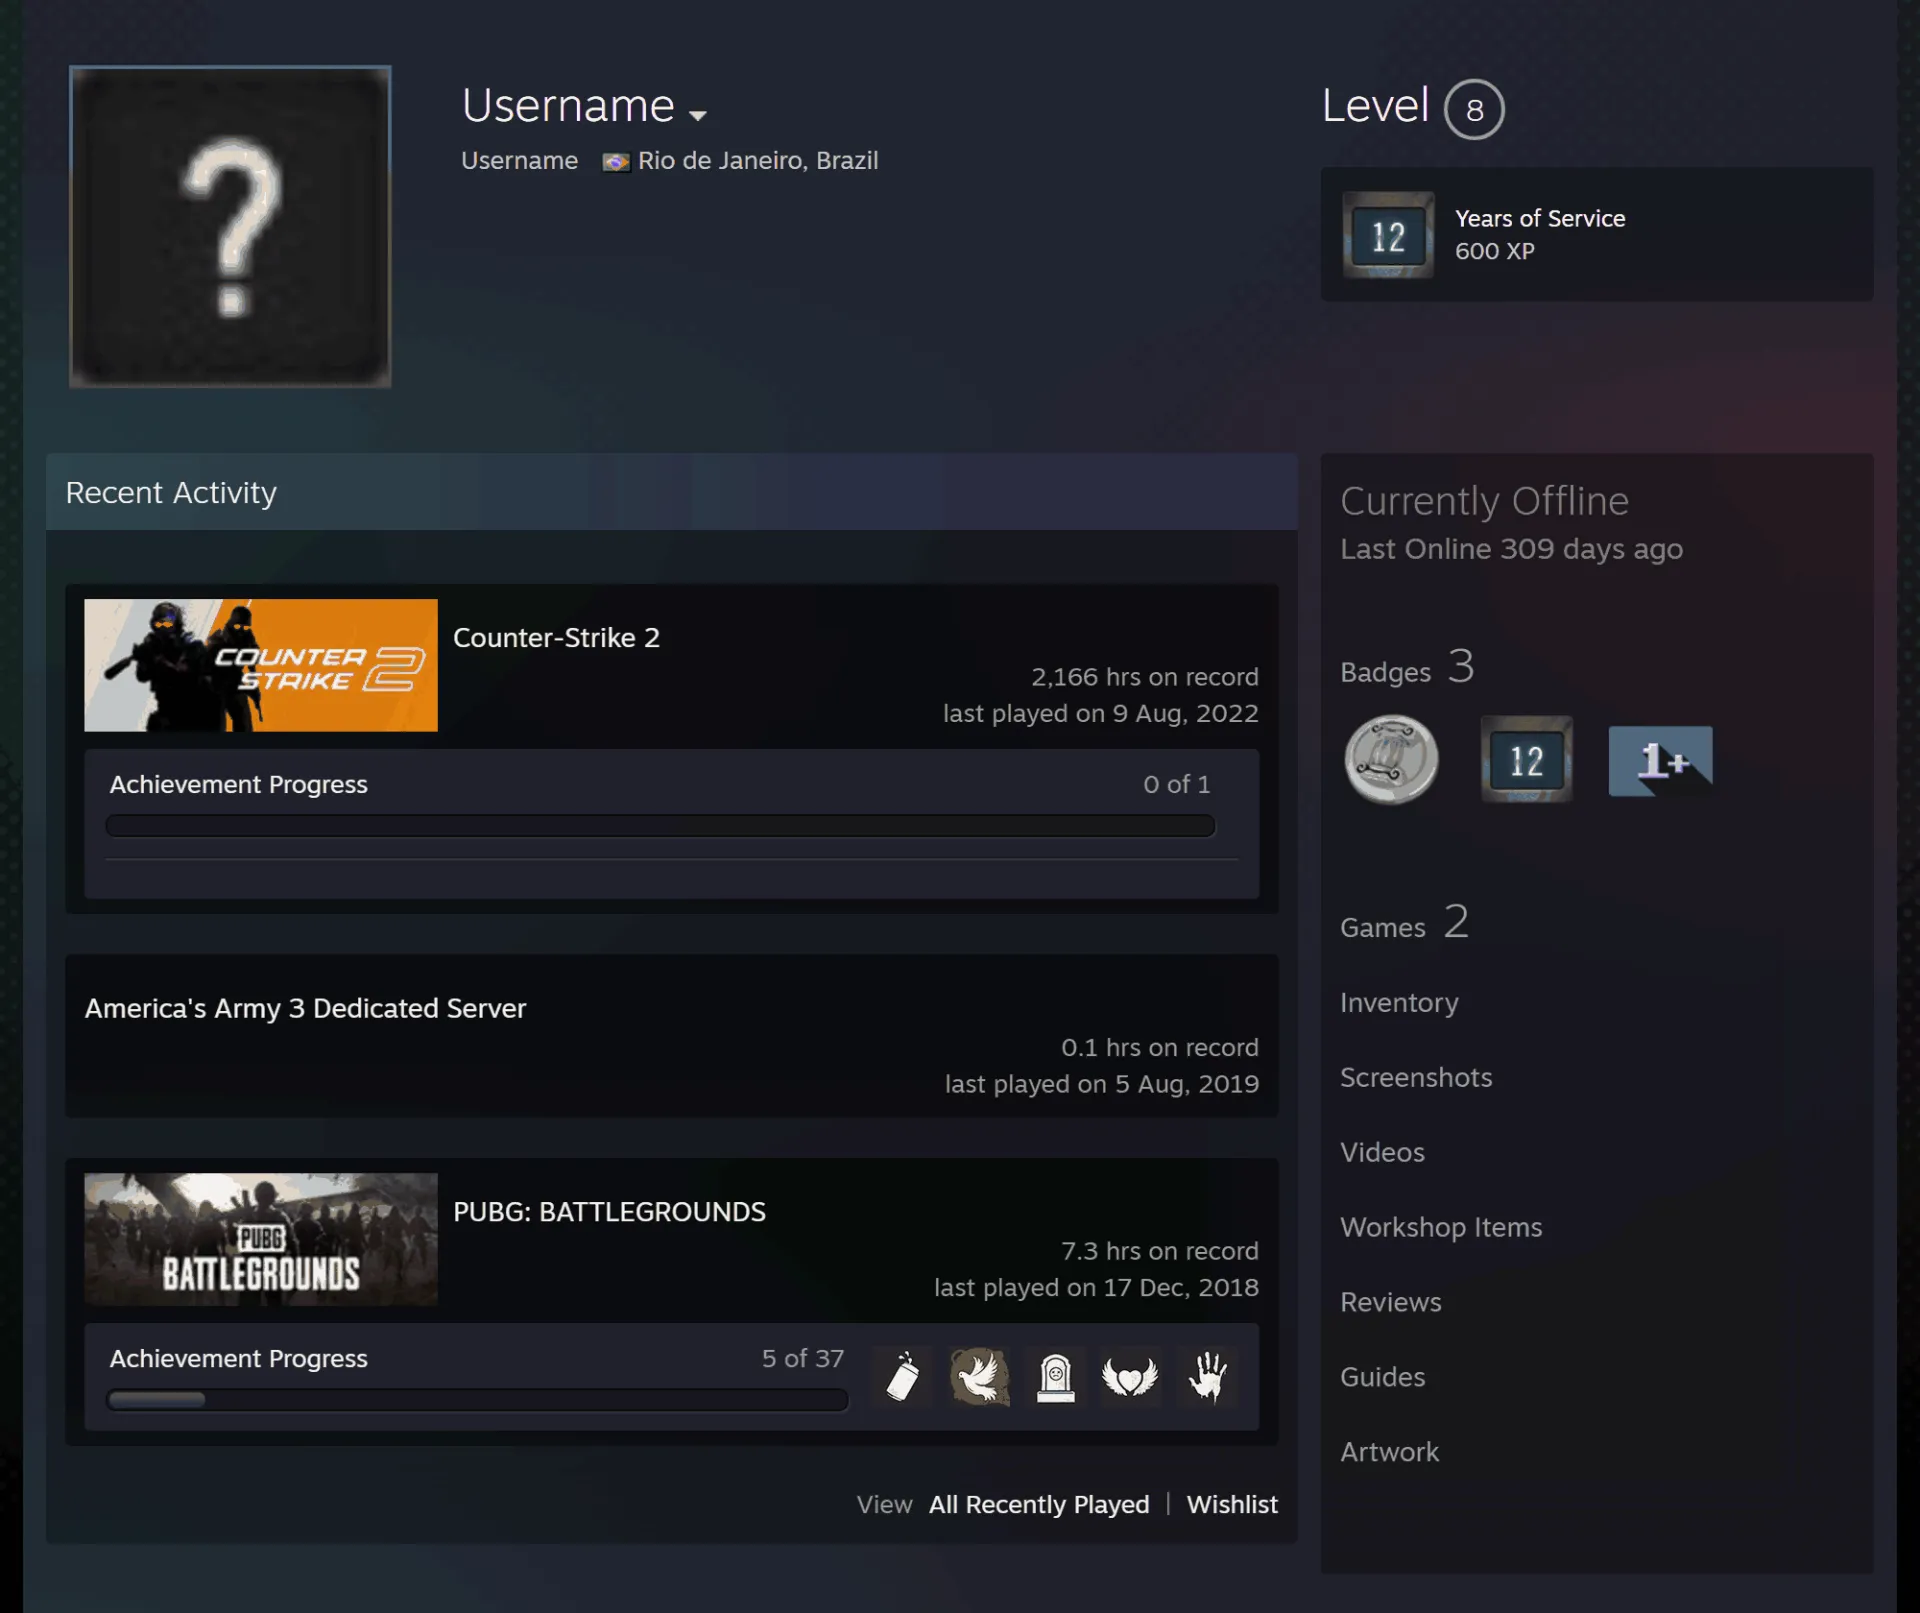Click the Brazil flag icon beside the location
The height and width of the screenshot is (1613, 1920).
(x=616, y=162)
